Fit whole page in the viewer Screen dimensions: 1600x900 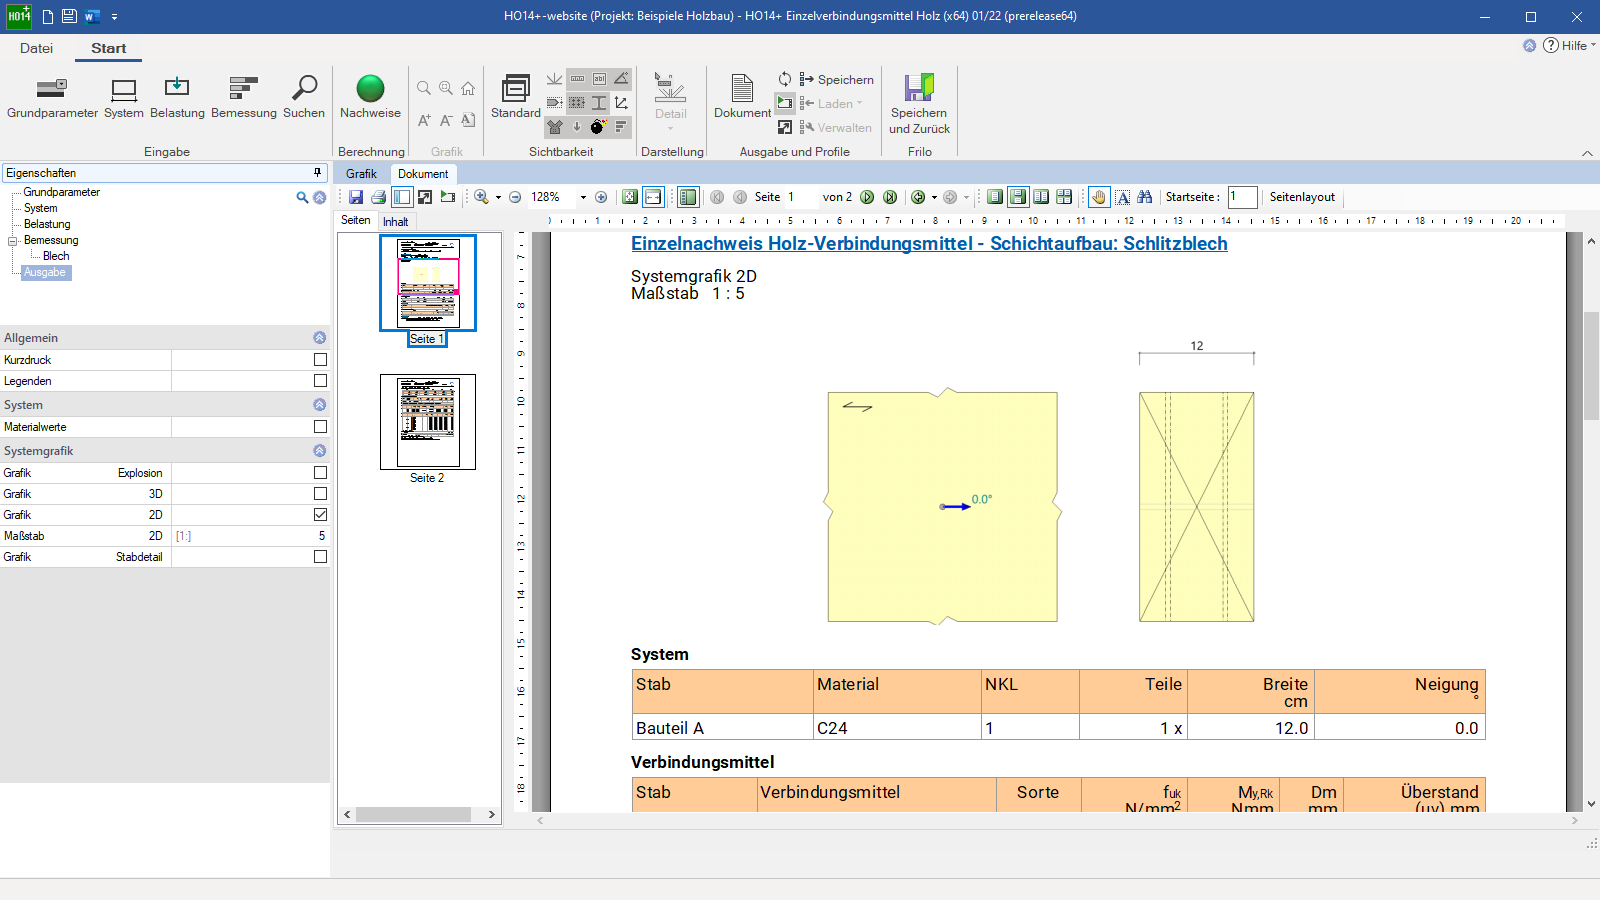tap(630, 197)
